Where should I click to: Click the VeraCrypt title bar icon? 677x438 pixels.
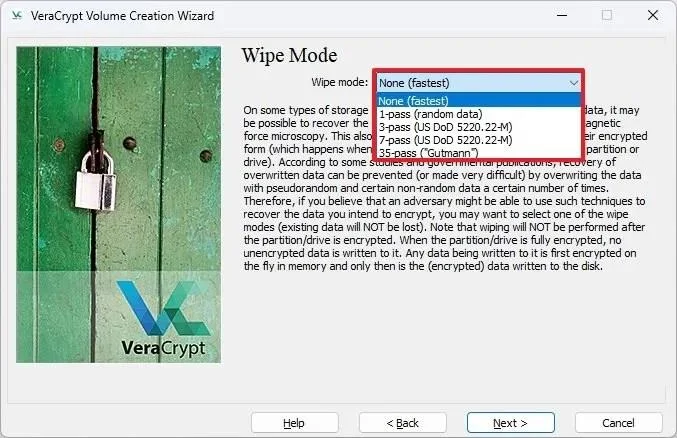tap(17, 16)
